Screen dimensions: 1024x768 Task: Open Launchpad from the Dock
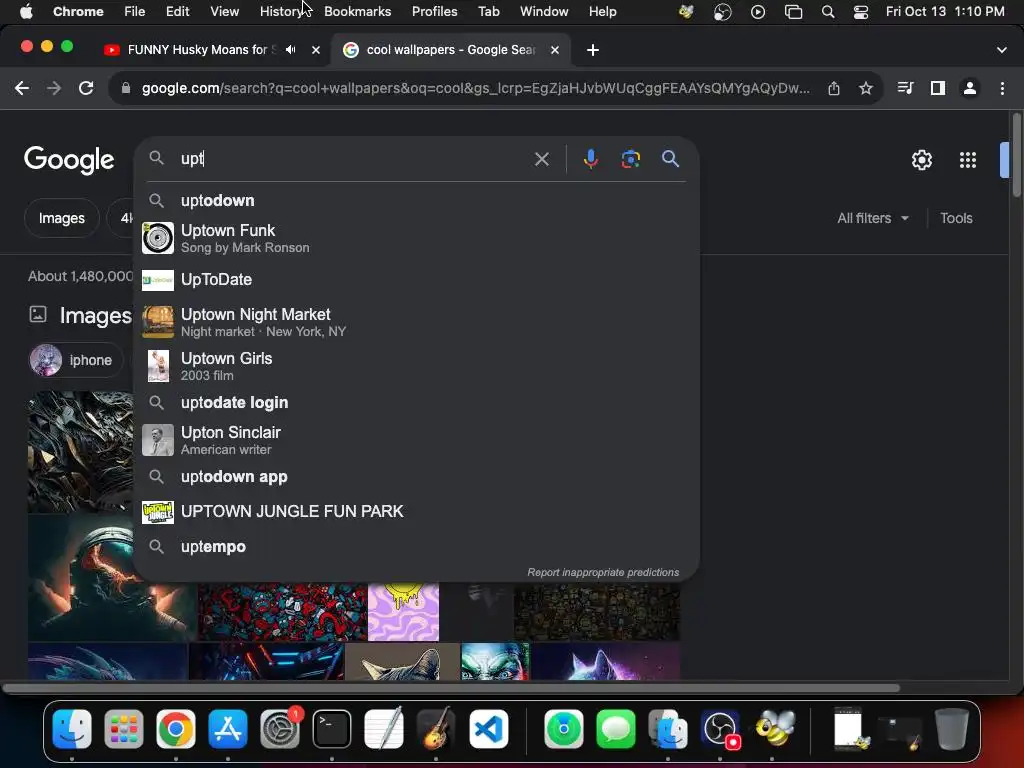pos(123,729)
